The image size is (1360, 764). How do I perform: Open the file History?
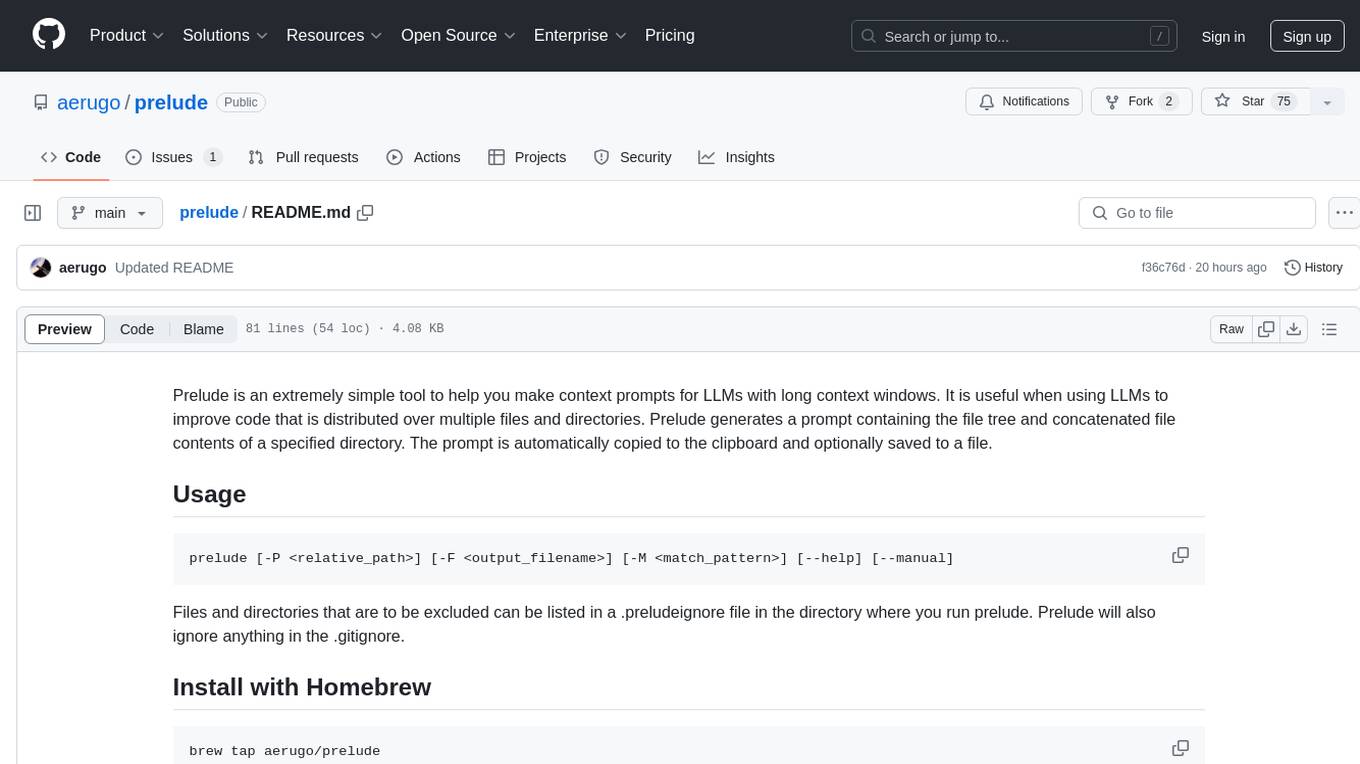tap(1313, 267)
